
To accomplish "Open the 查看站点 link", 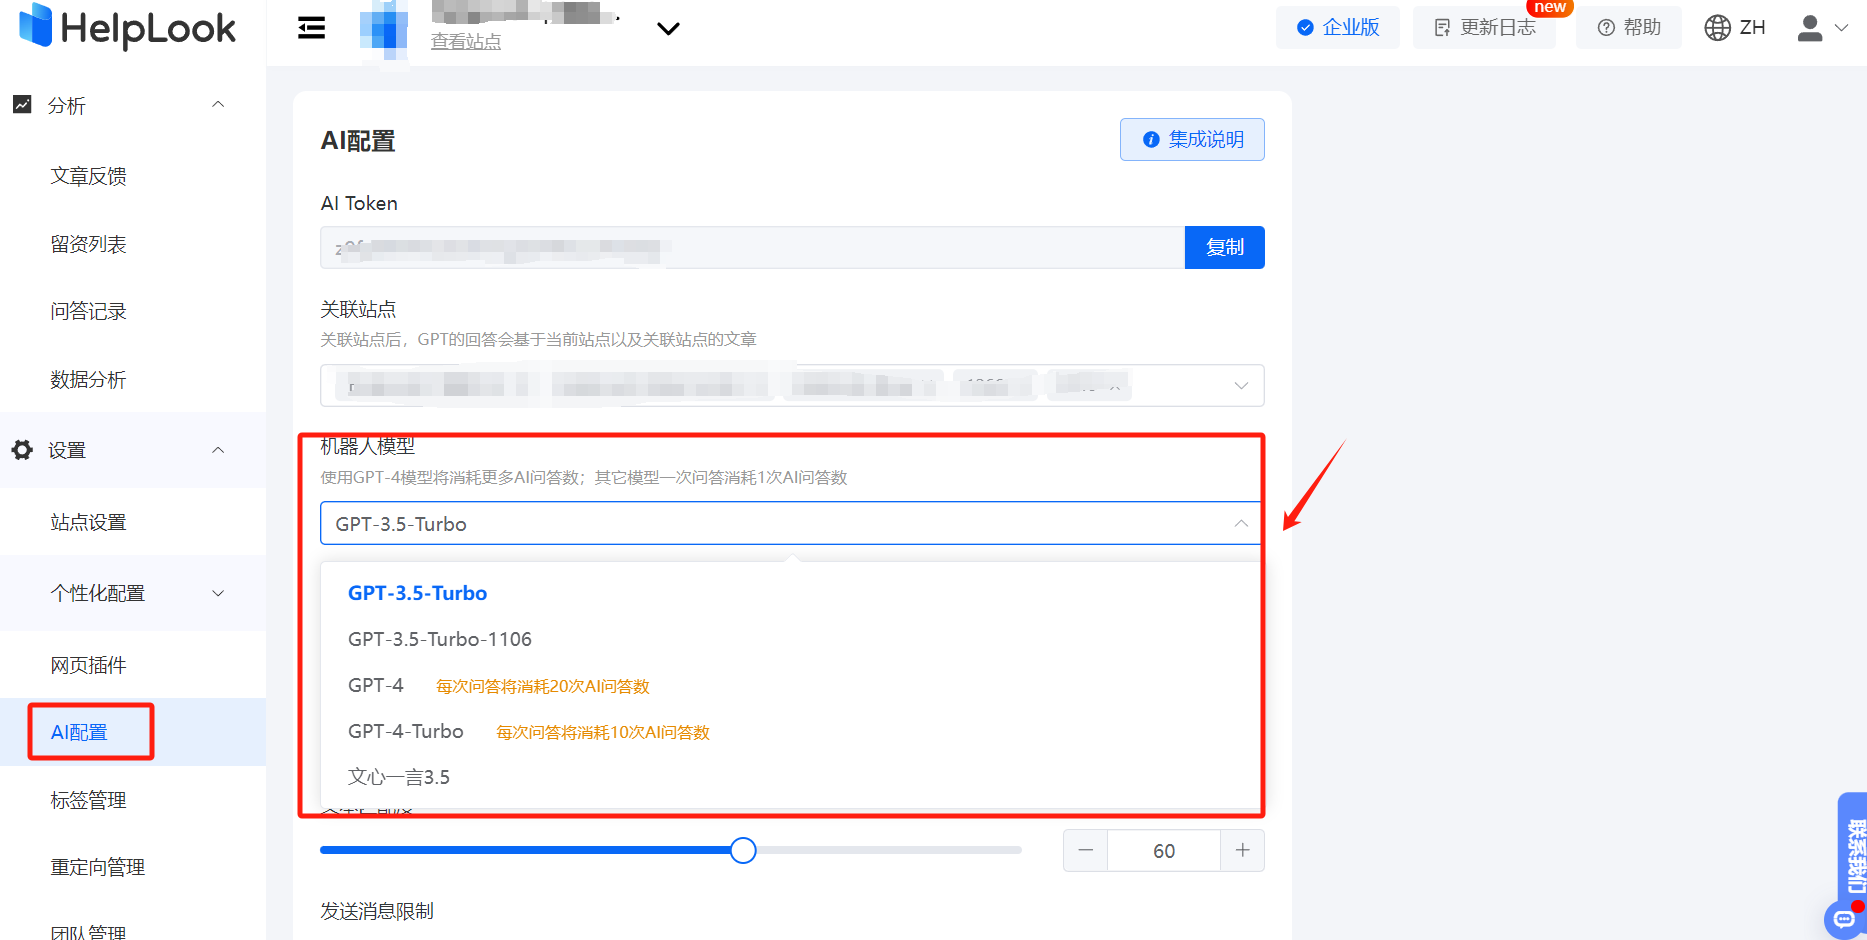I will 466,41.
